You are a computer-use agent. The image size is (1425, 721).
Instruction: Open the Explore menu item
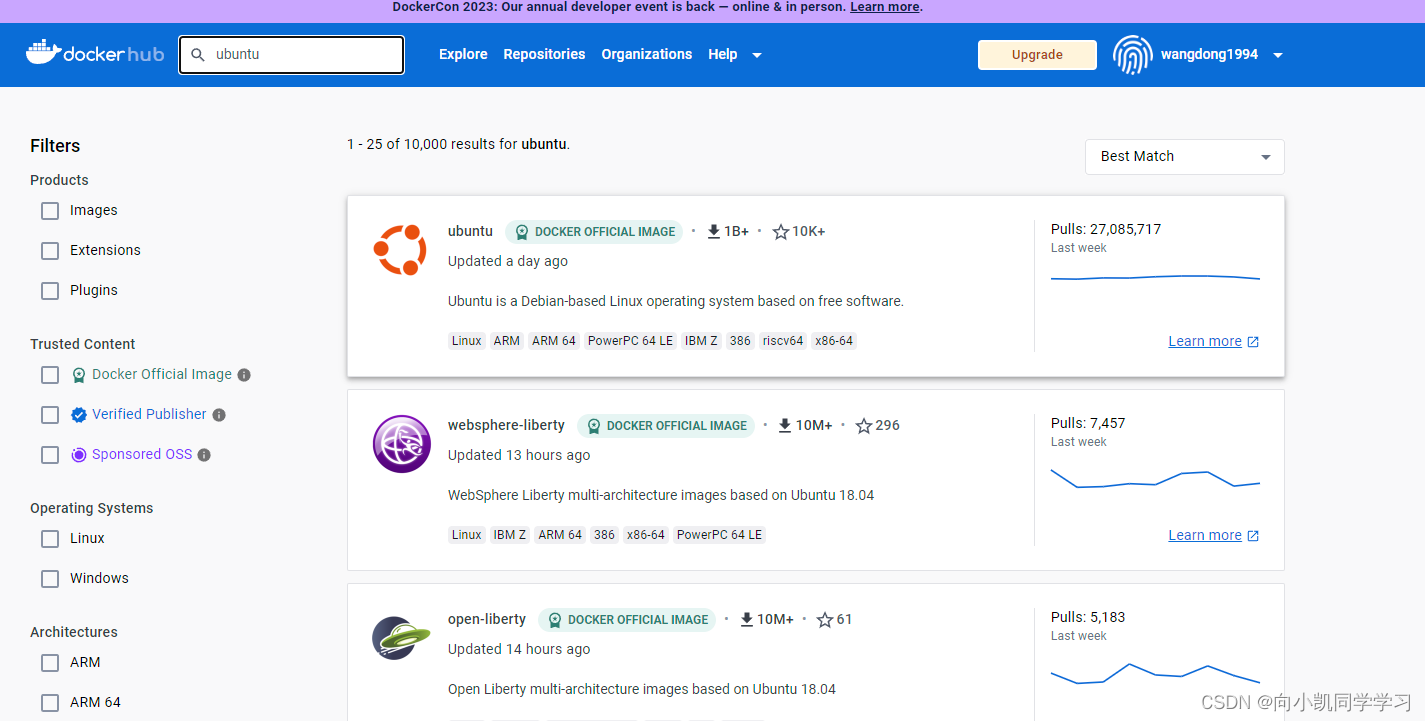click(x=463, y=54)
